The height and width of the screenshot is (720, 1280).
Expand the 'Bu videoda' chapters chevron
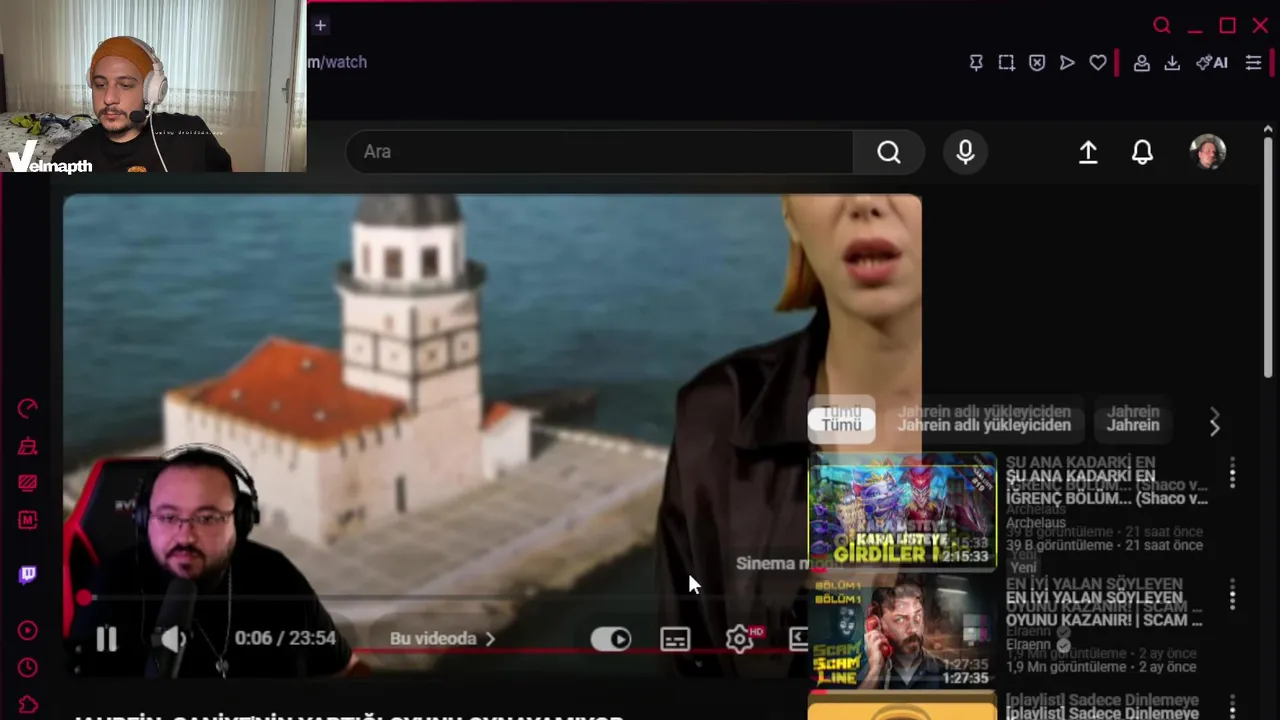click(x=490, y=639)
